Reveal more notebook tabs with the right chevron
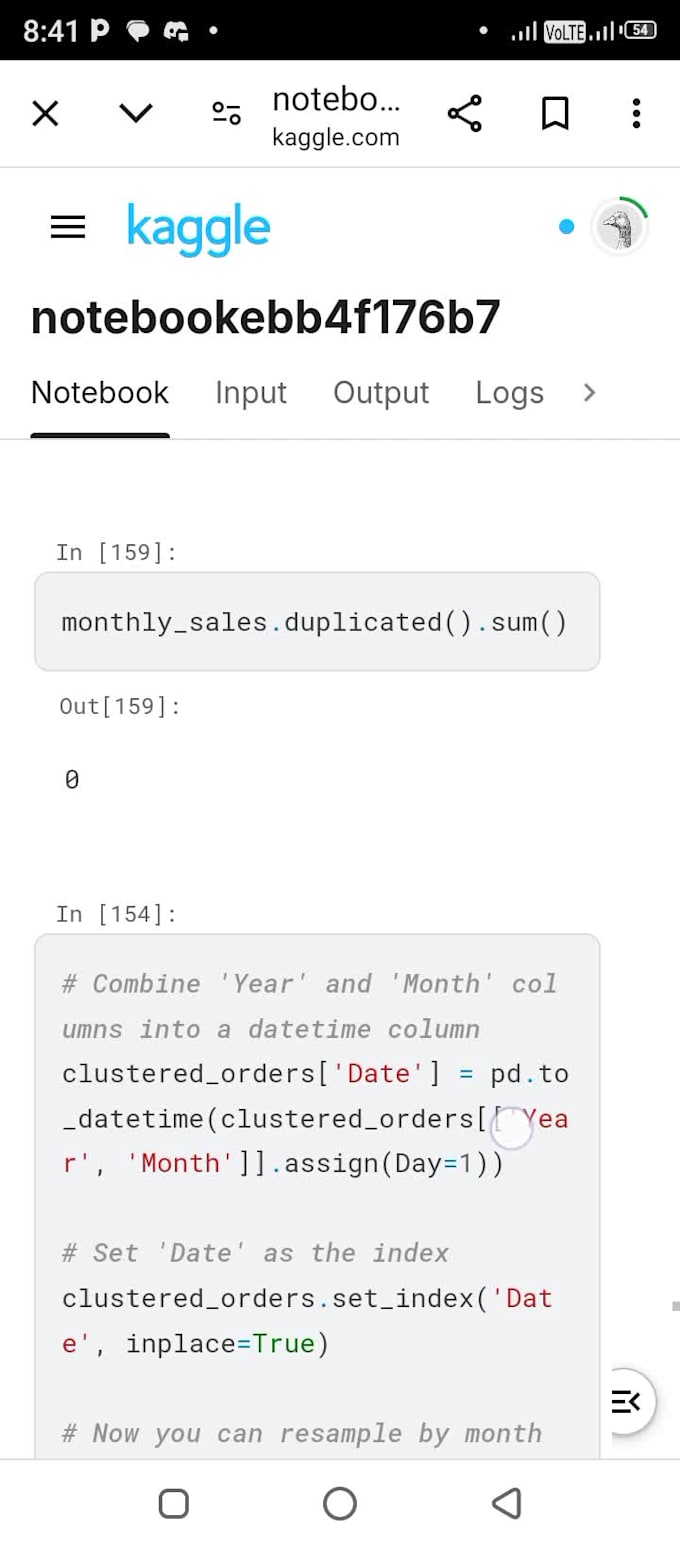Screen dimensions: 680x1549 tap(589, 393)
